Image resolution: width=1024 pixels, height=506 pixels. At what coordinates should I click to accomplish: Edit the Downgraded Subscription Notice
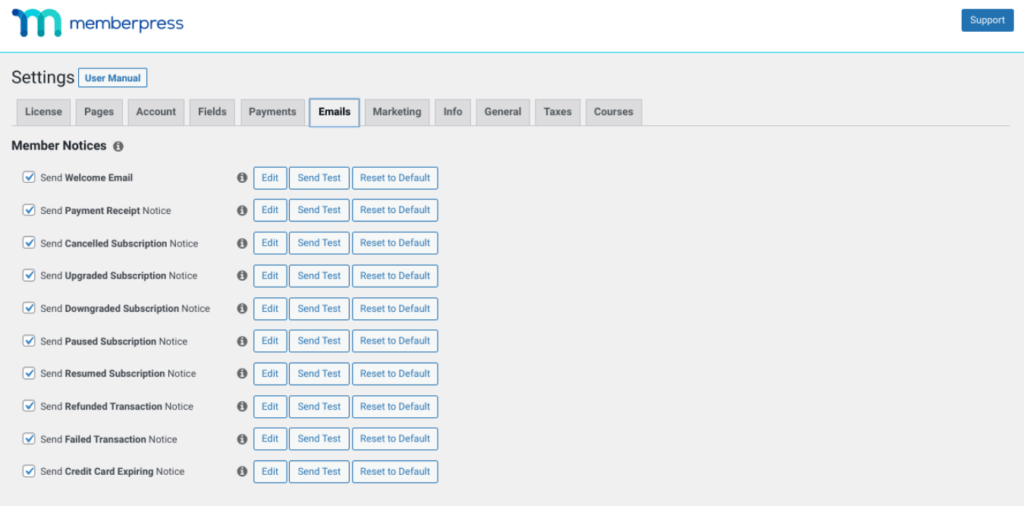click(x=270, y=308)
